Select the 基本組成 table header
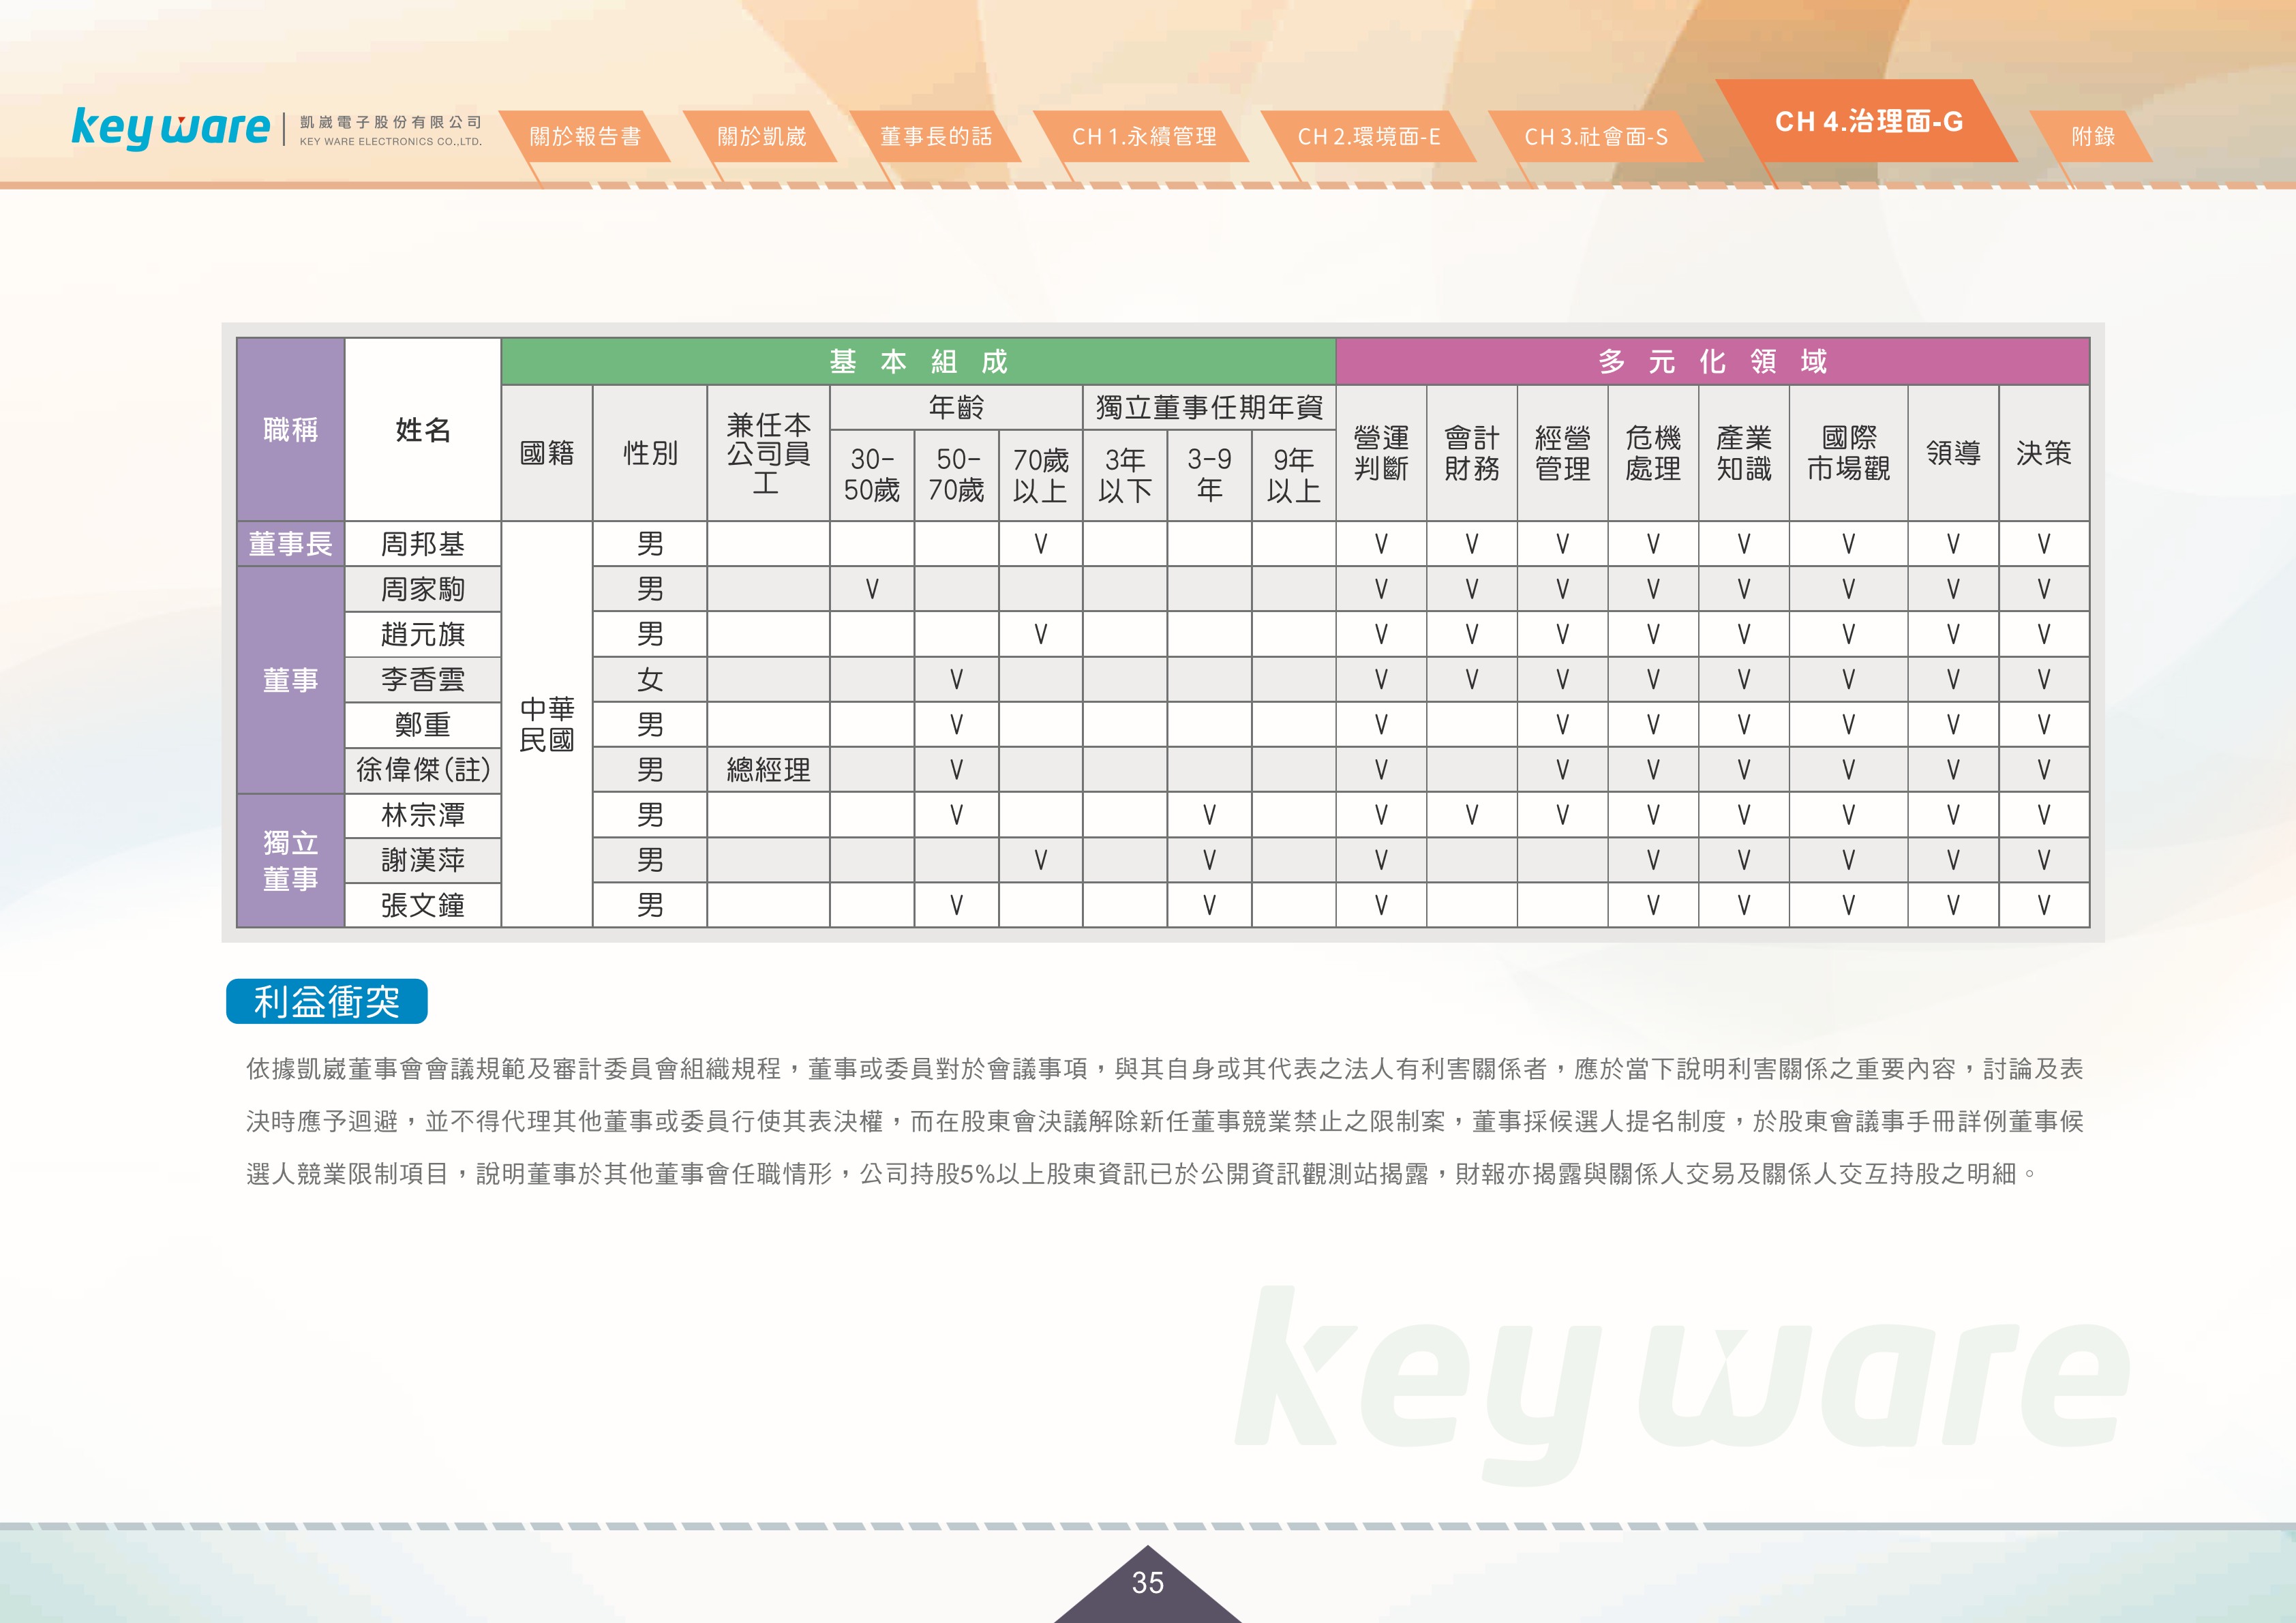 [x=918, y=361]
